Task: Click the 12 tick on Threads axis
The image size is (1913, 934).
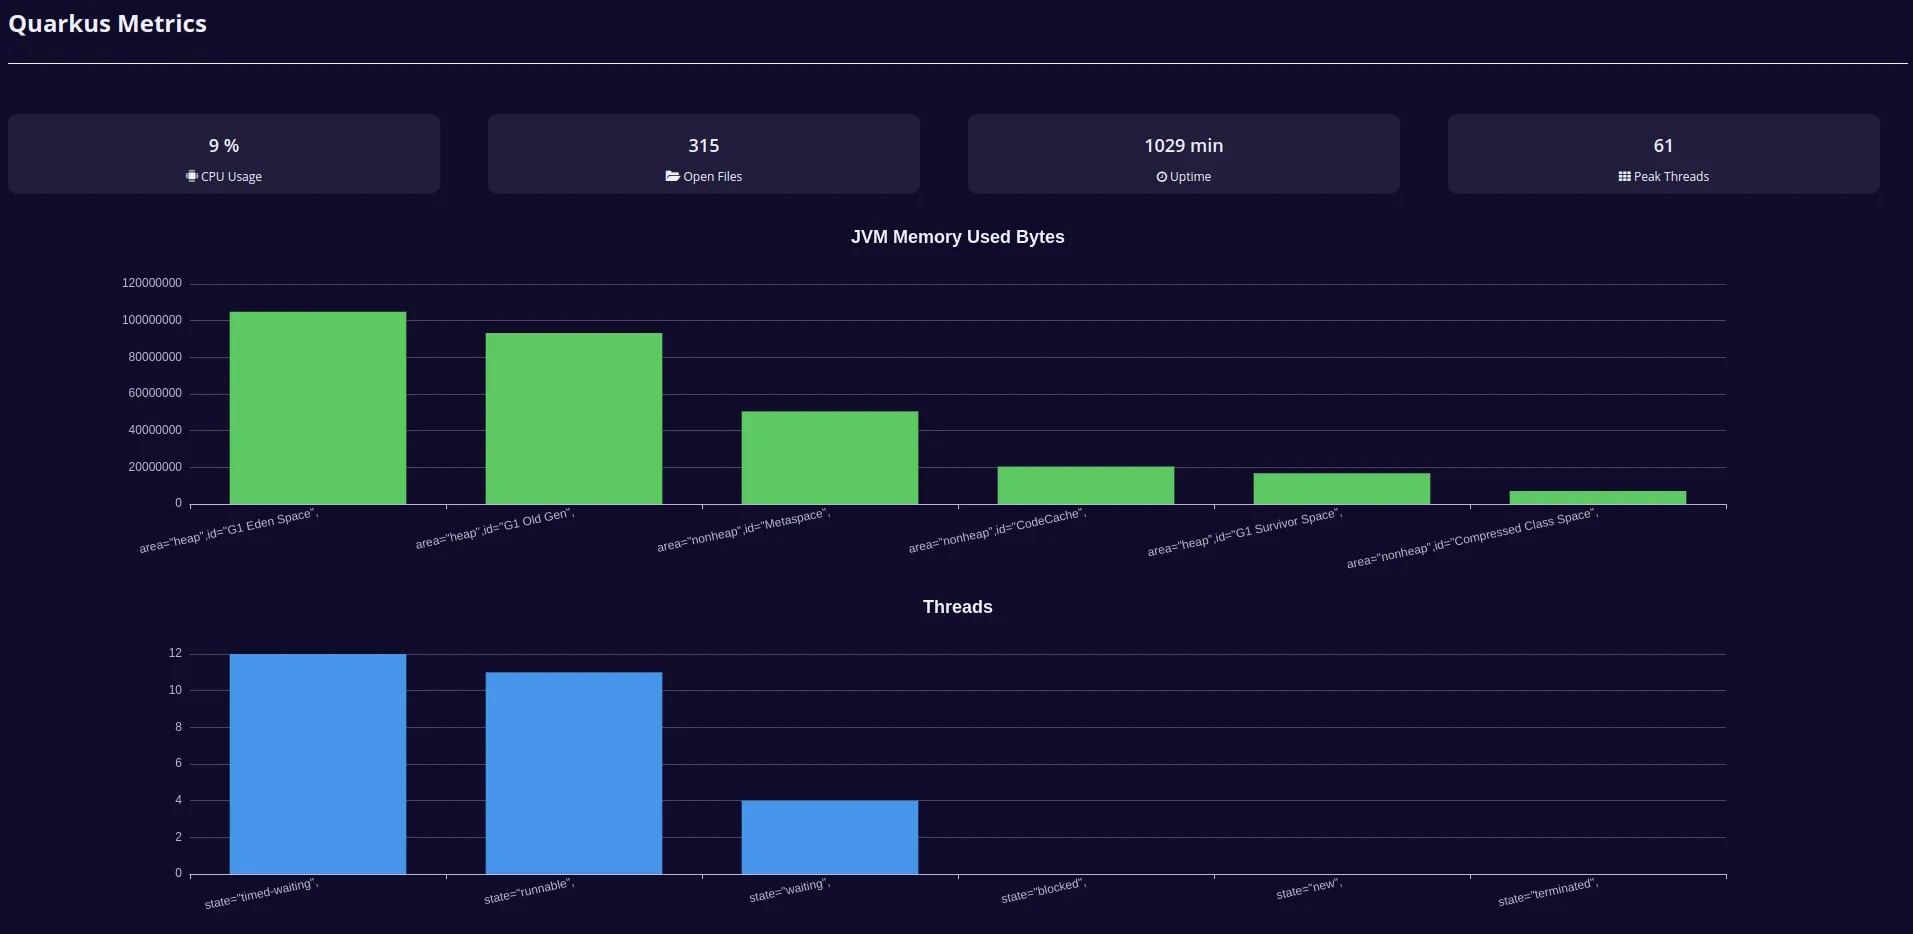Action: (x=176, y=653)
